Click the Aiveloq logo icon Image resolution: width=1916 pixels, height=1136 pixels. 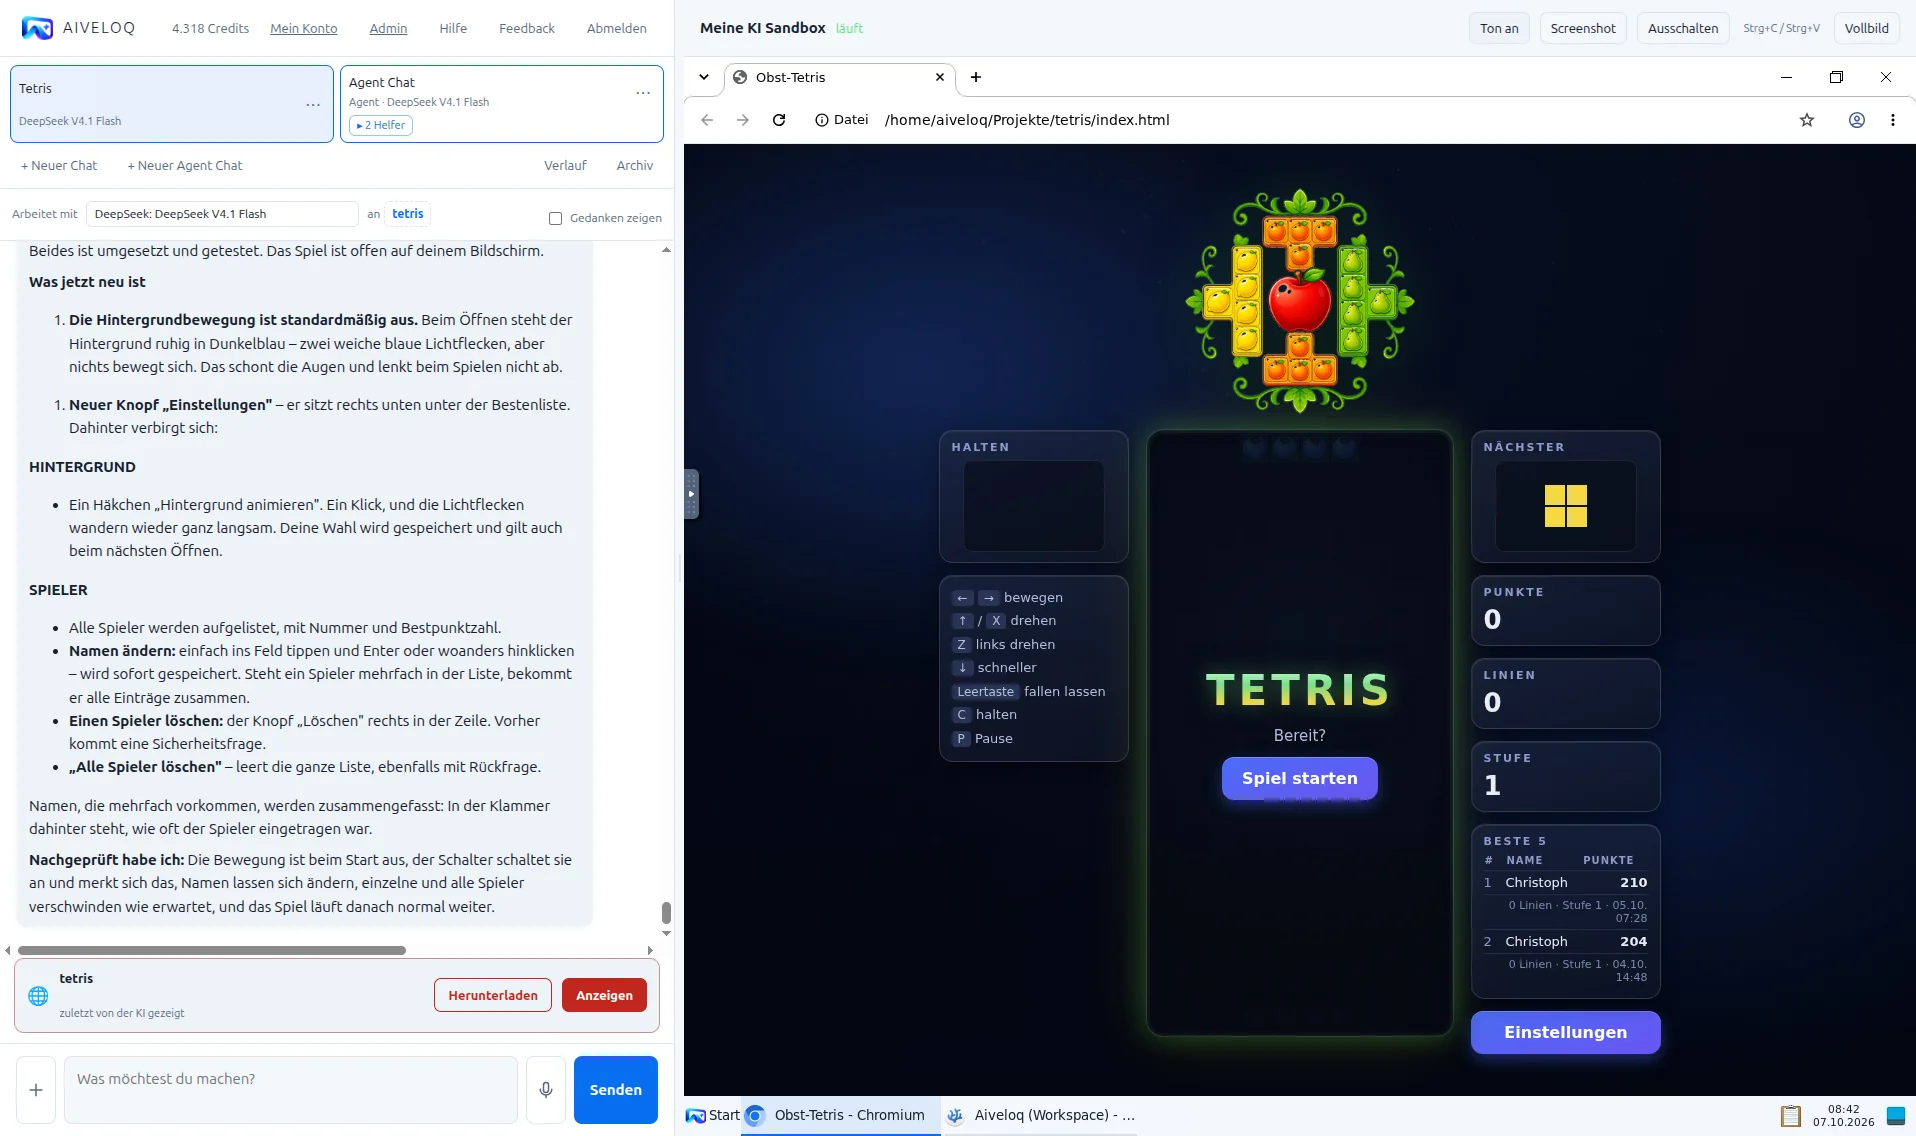point(37,28)
